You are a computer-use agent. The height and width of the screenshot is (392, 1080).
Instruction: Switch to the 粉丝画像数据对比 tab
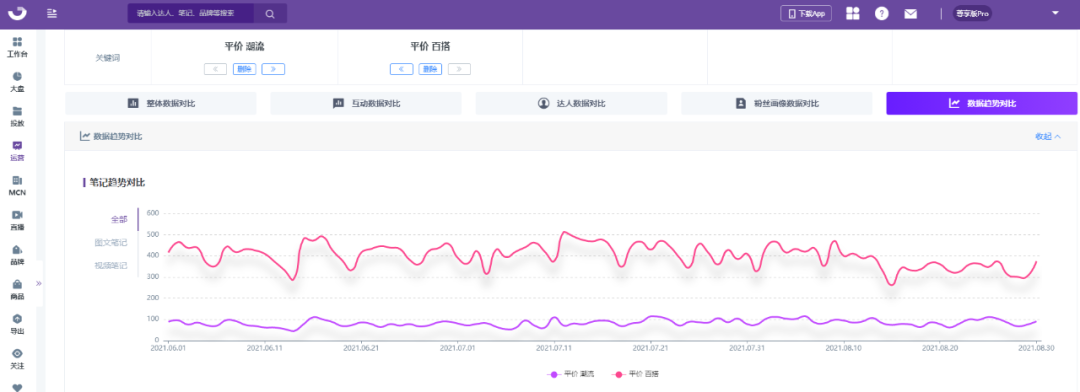click(777, 103)
